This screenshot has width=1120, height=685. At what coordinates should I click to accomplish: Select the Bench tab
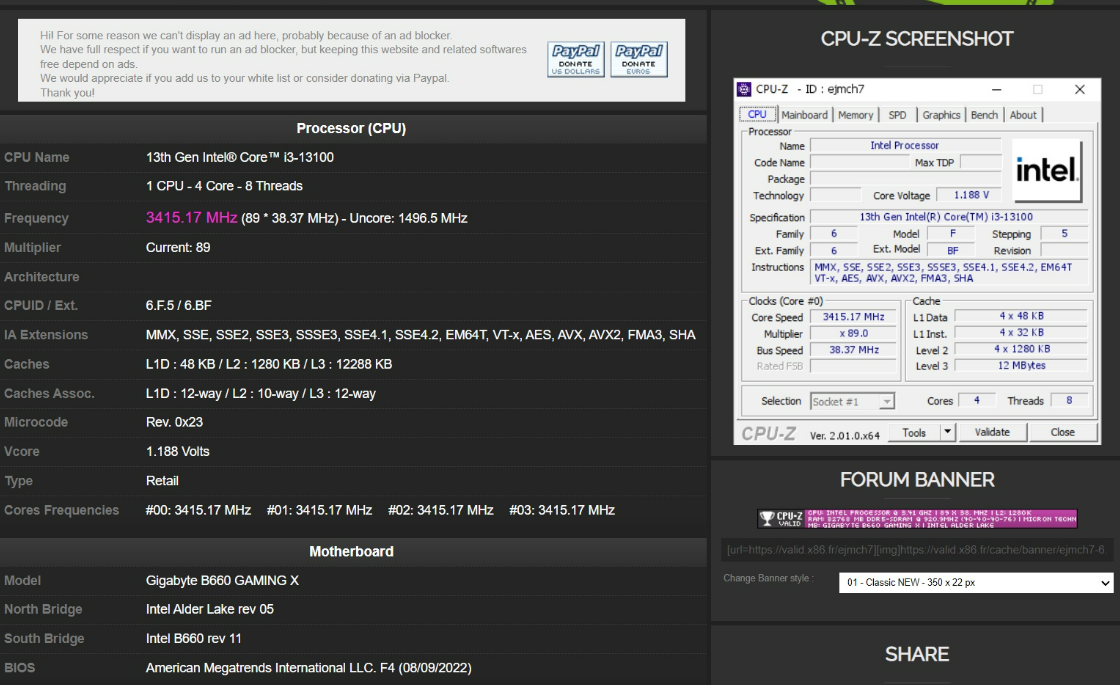tap(984, 115)
